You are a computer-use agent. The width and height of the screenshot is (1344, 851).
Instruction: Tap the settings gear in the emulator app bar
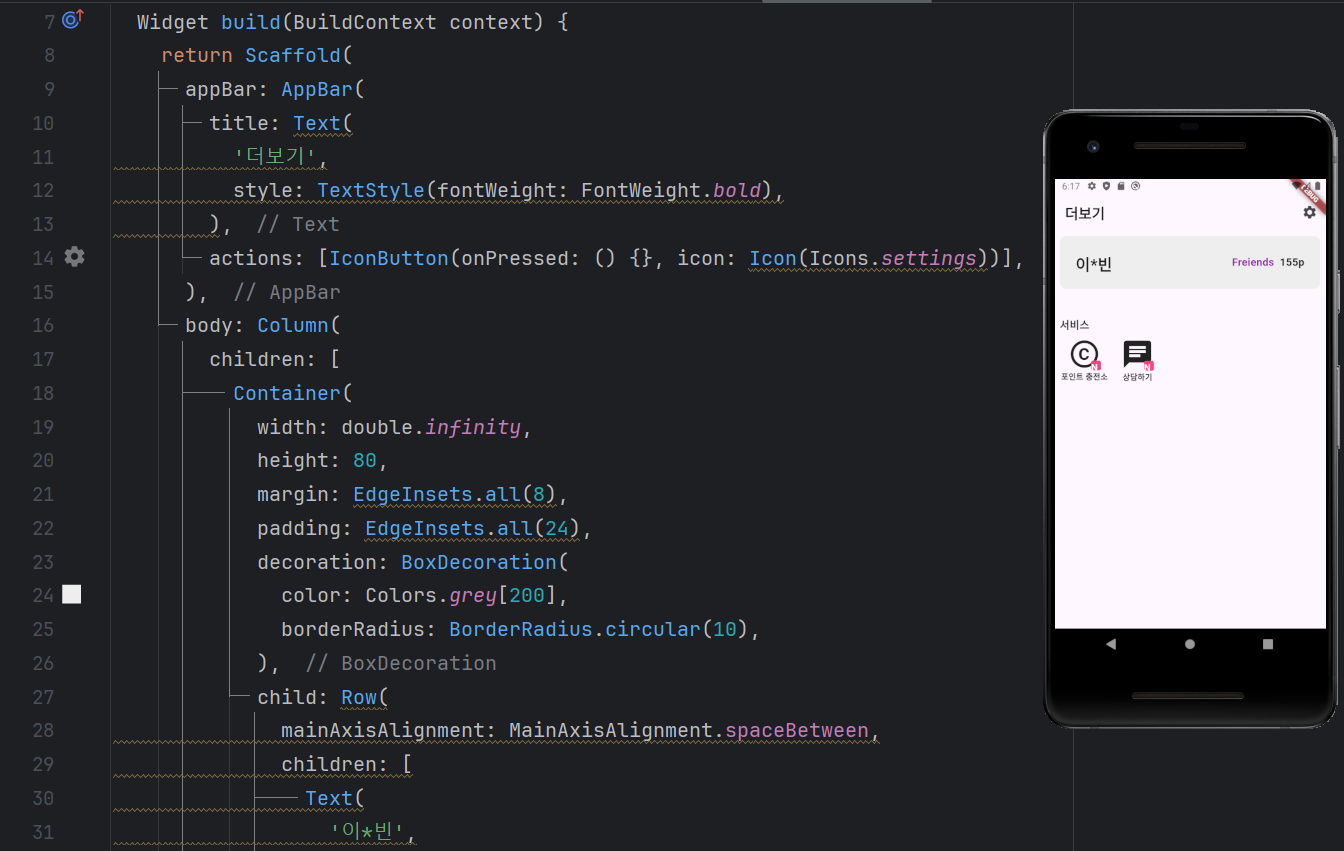1309,212
